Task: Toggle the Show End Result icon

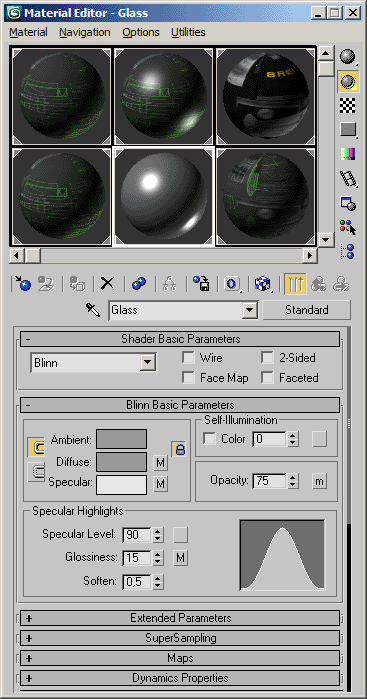Action: click(x=295, y=284)
